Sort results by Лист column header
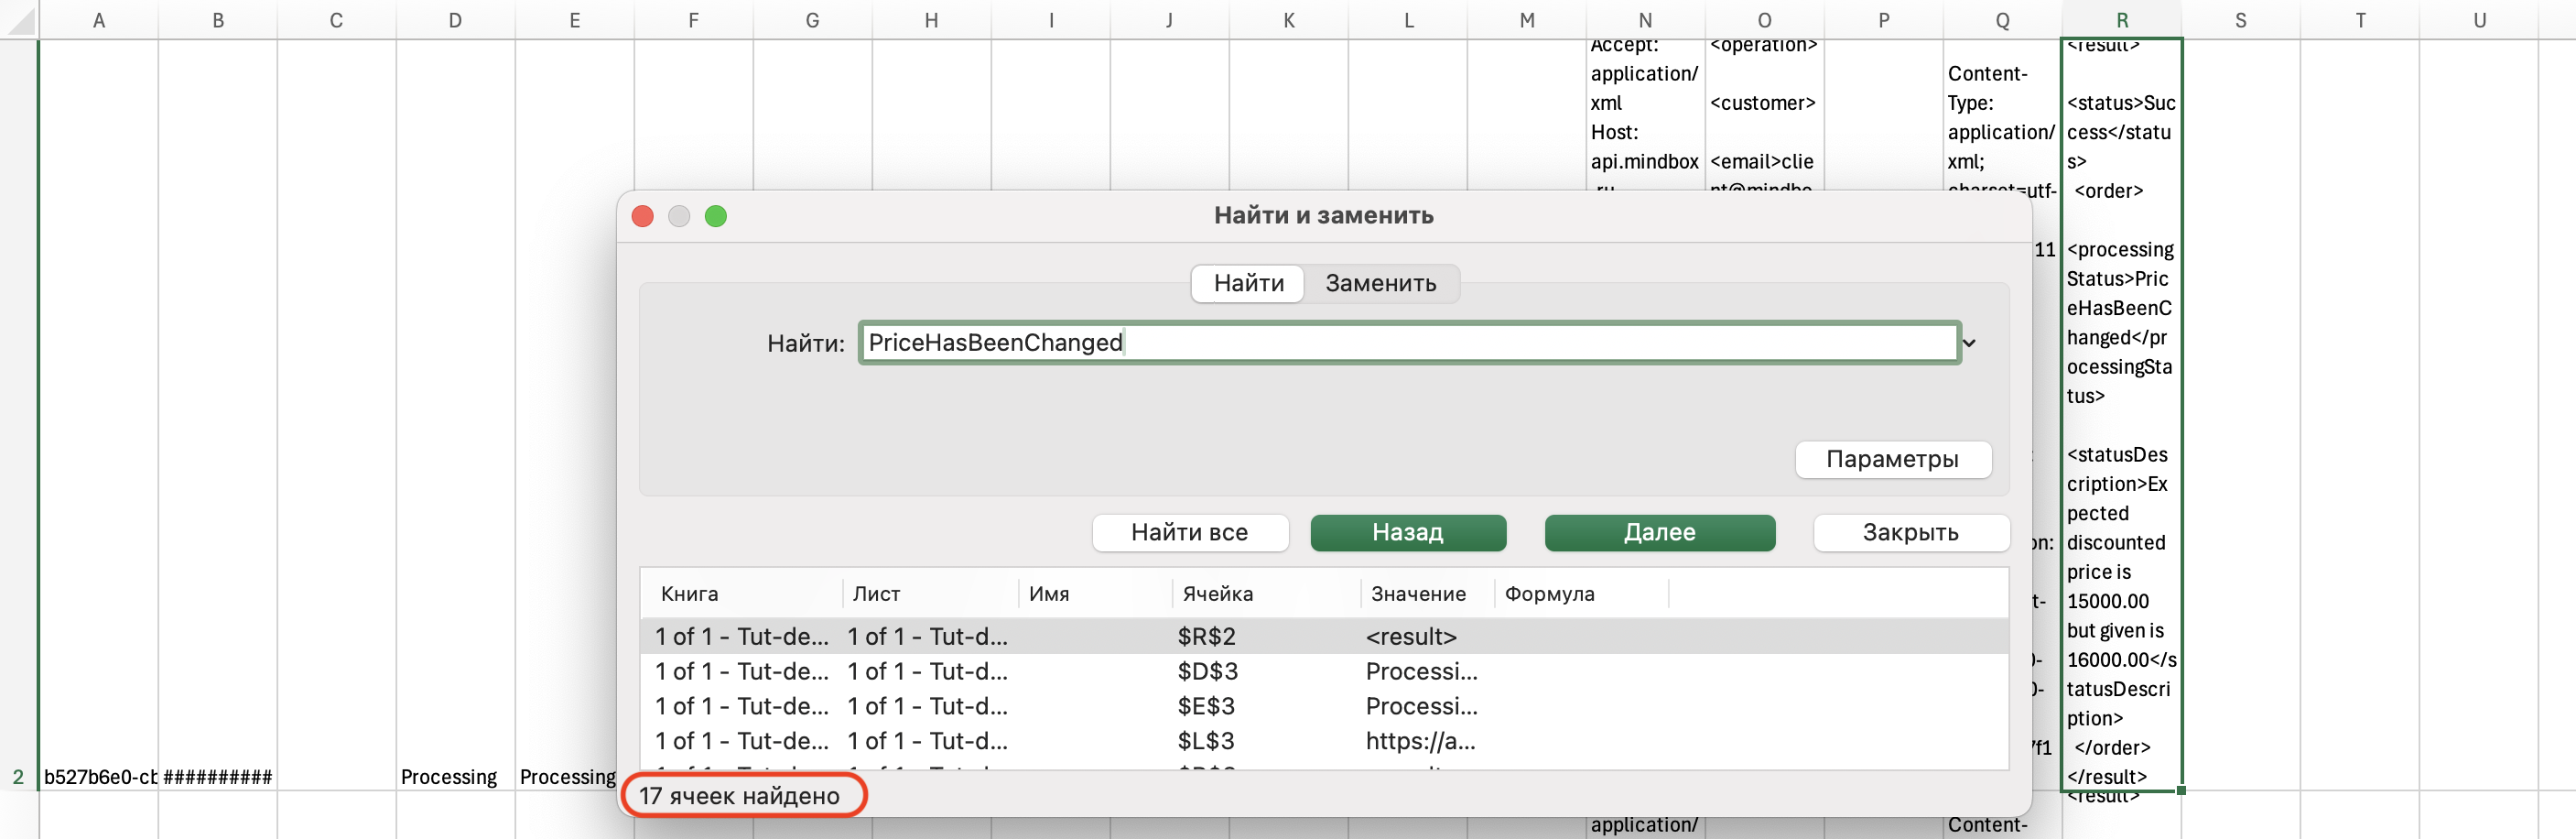The width and height of the screenshot is (2576, 839). point(930,594)
